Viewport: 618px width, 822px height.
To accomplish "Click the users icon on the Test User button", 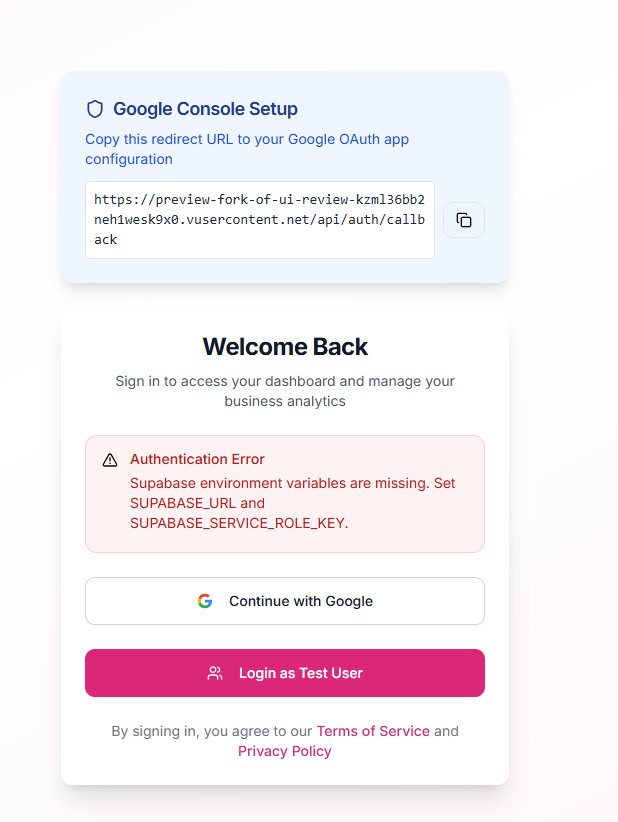I will click(x=215, y=673).
